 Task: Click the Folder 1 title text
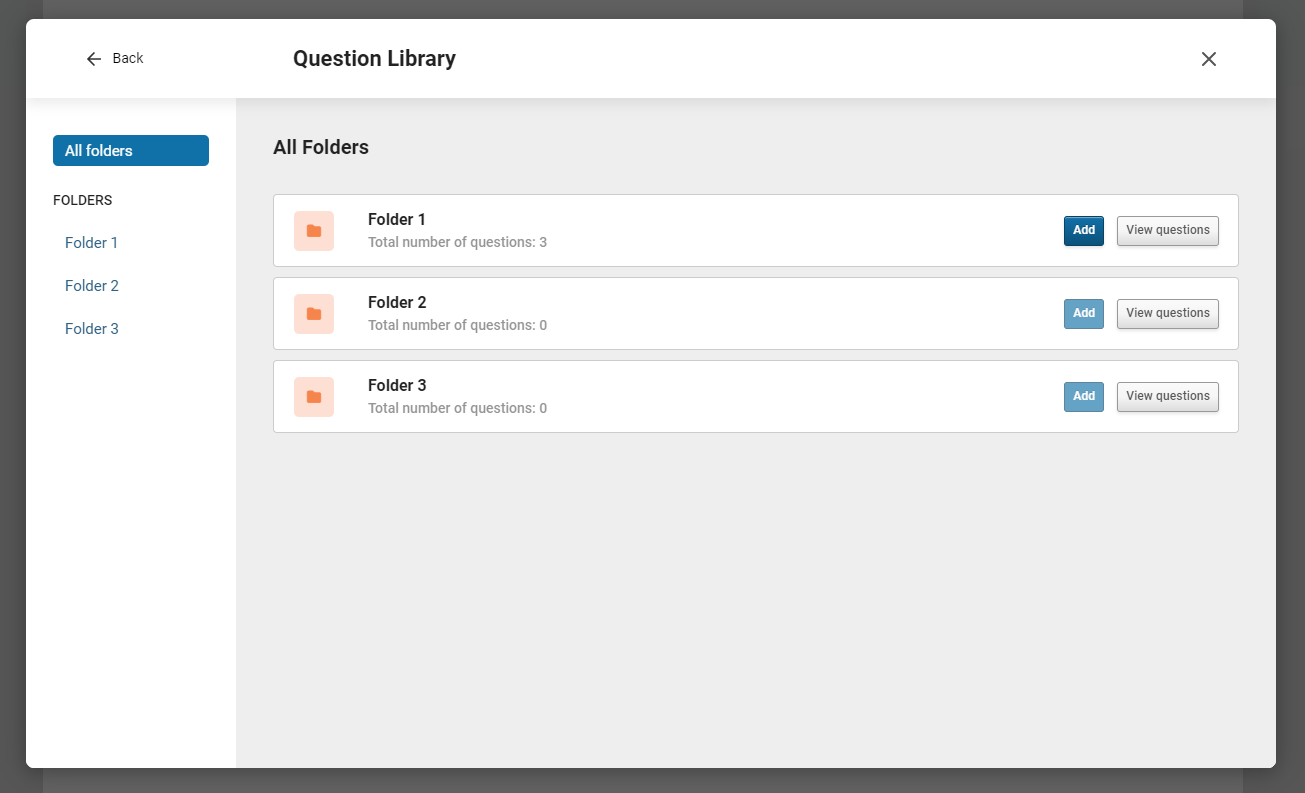[x=397, y=219]
